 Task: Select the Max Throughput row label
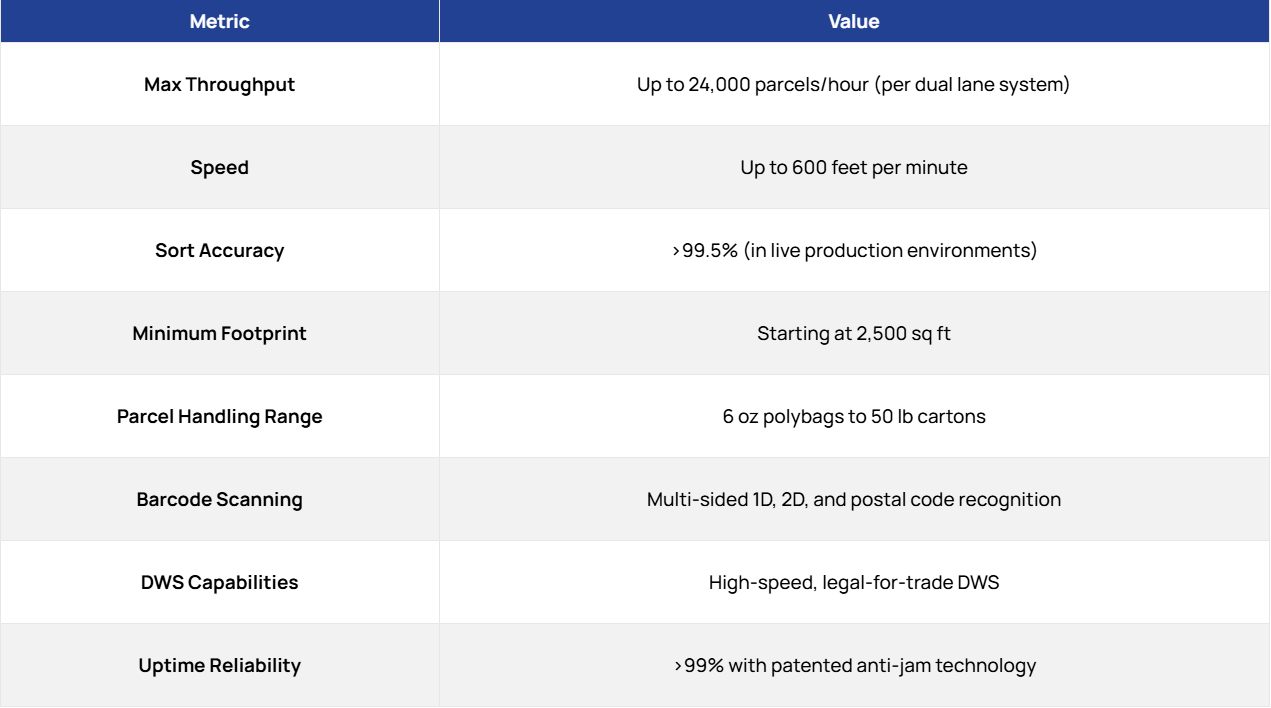click(x=219, y=85)
